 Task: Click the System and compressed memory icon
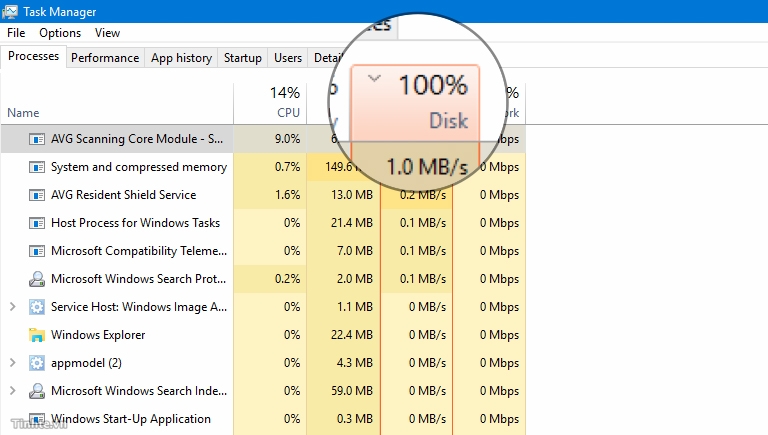[37, 167]
